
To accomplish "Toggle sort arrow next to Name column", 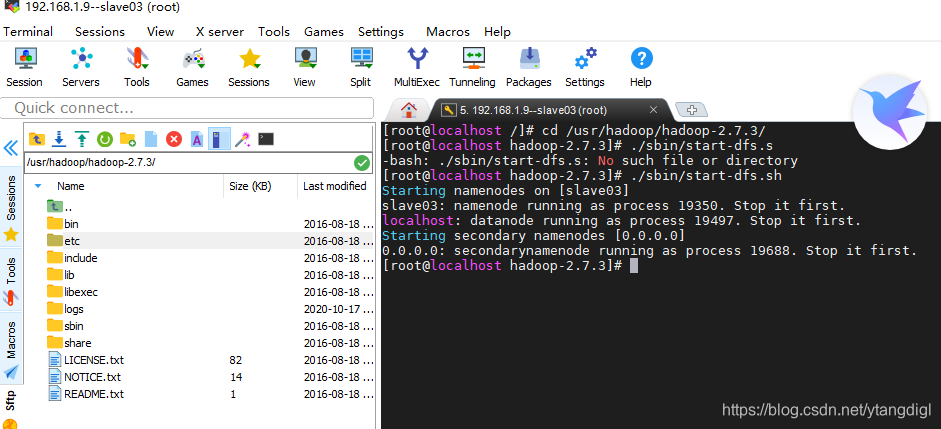I will (38, 186).
